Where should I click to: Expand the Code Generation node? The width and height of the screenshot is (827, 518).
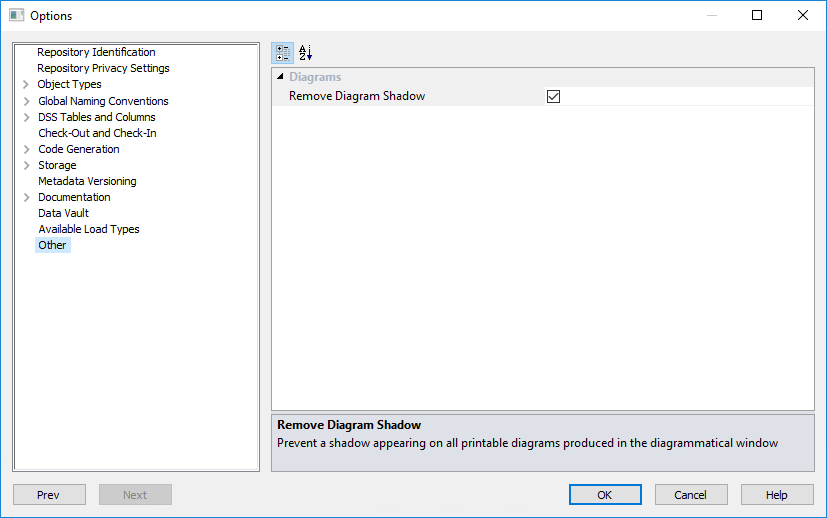click(x=26, y=149)
